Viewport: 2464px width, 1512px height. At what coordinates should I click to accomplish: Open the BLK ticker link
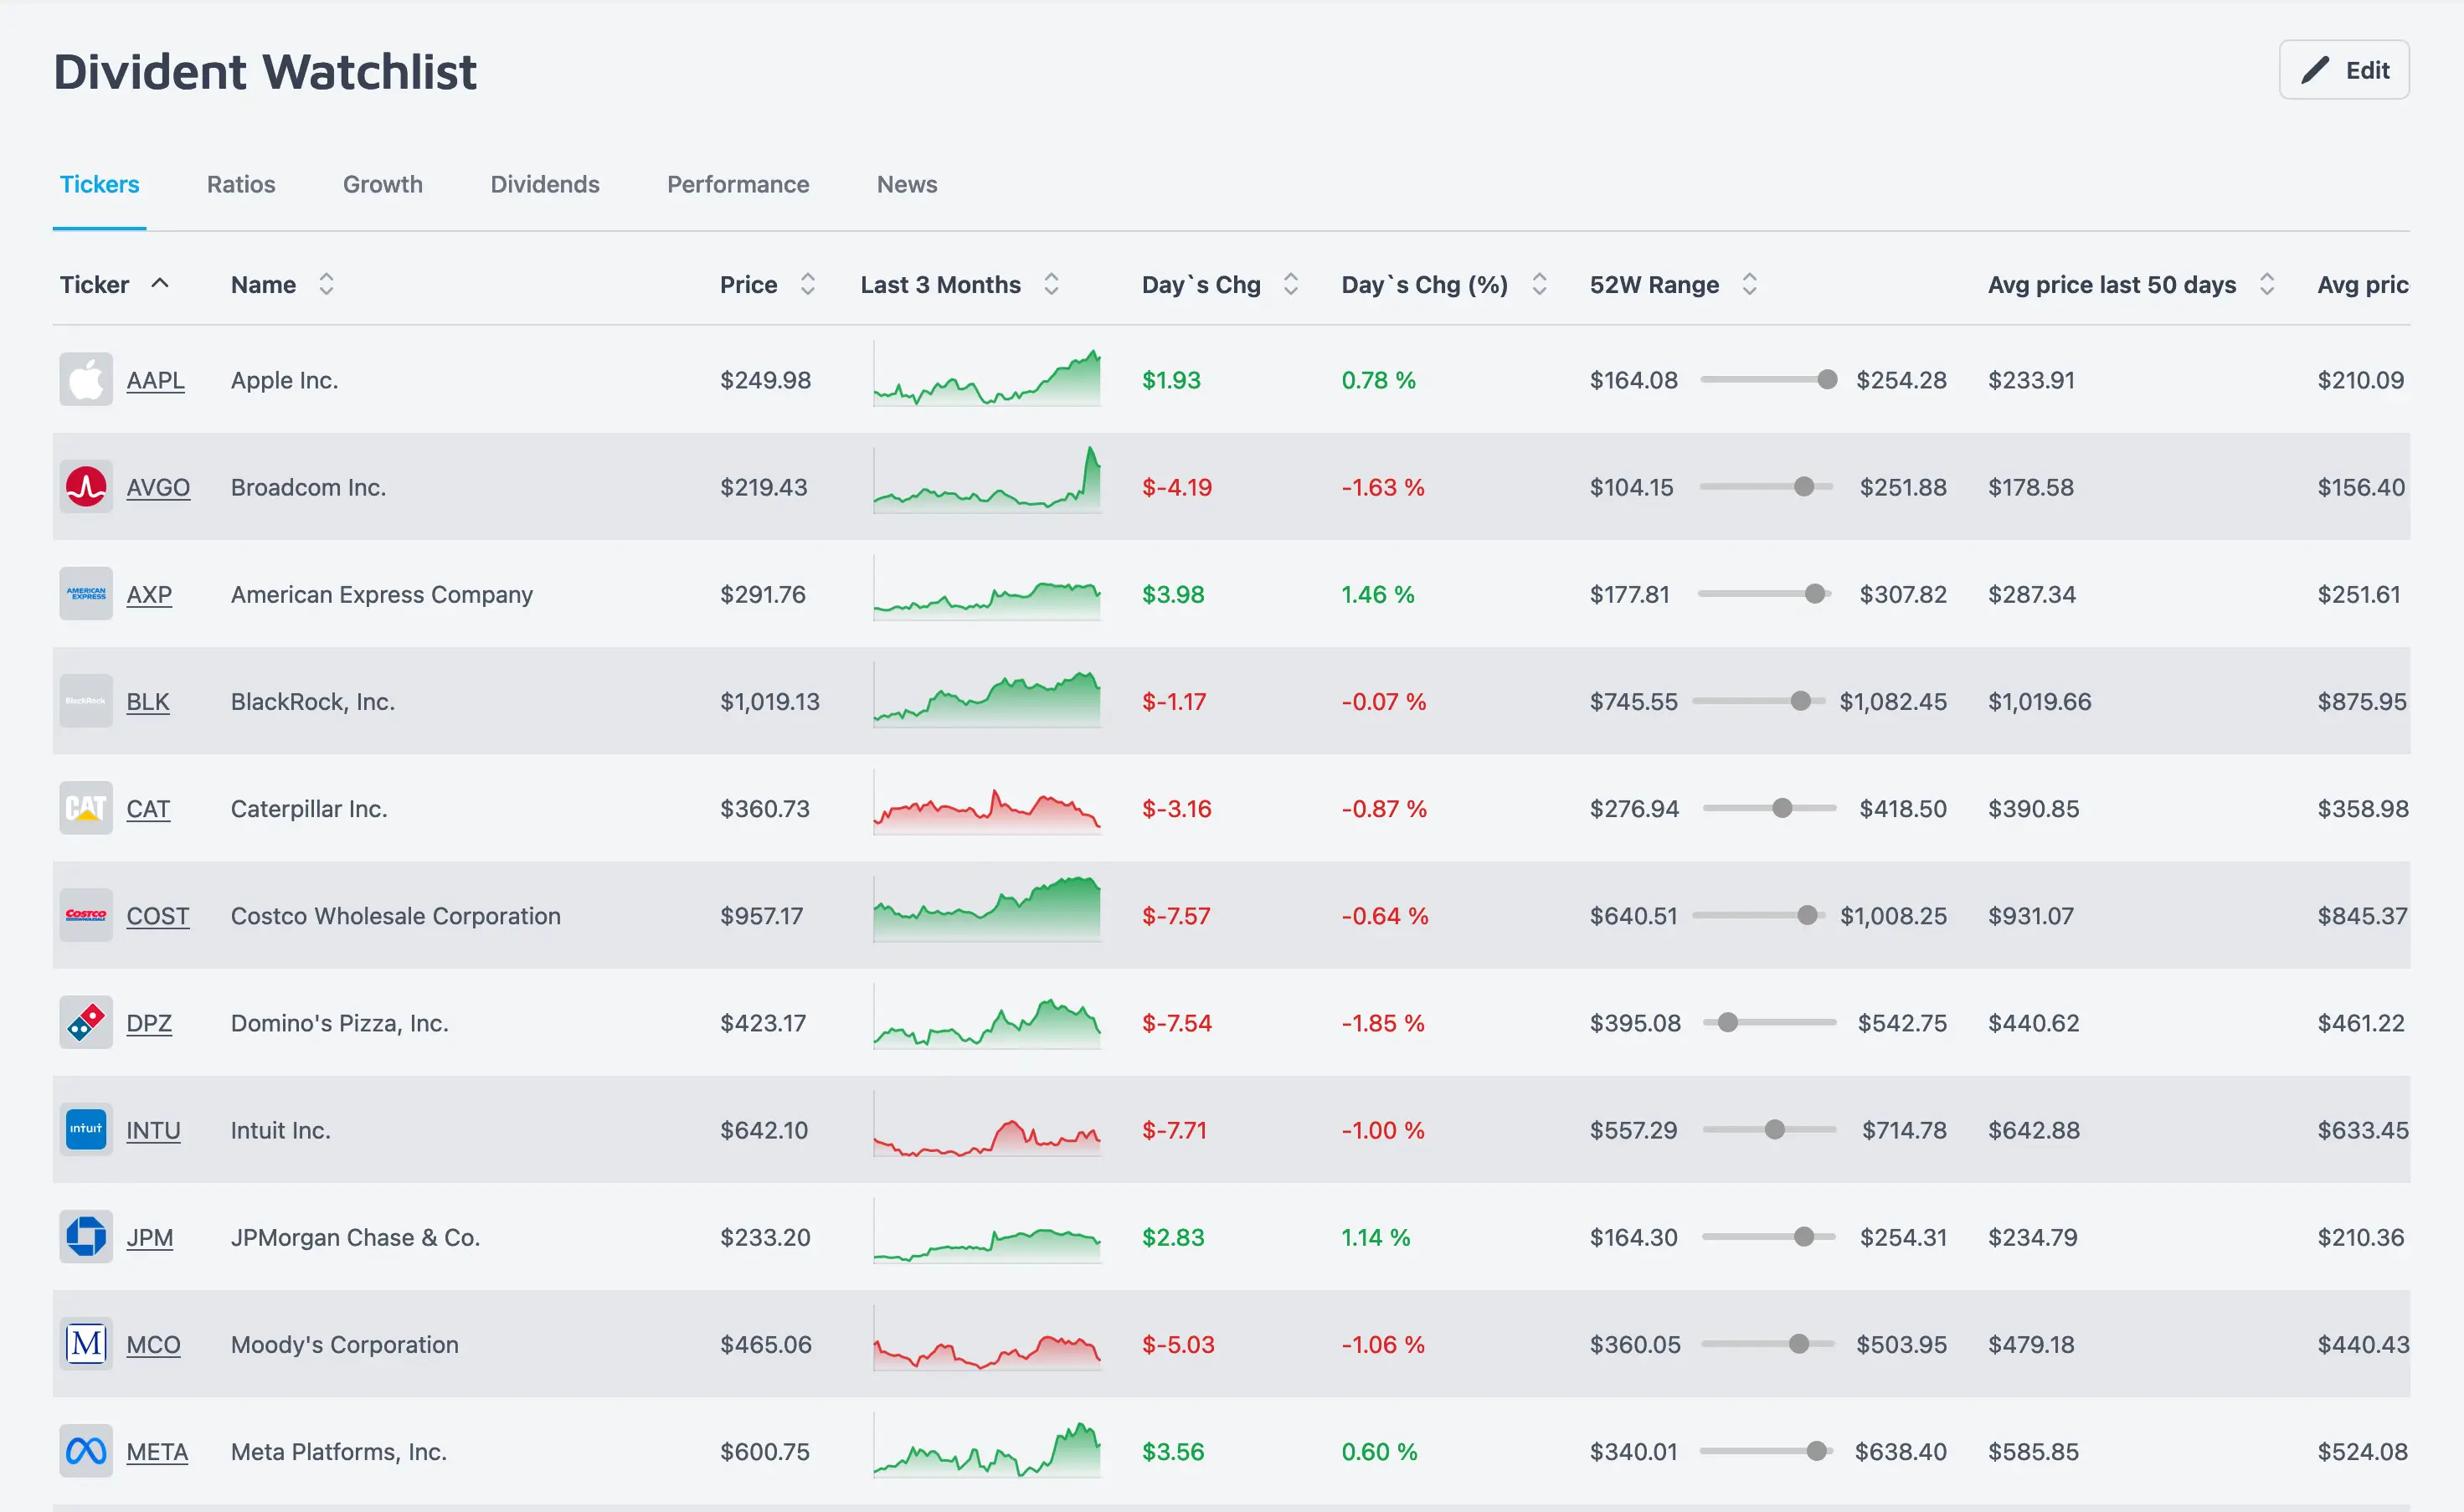click(148, 701)
